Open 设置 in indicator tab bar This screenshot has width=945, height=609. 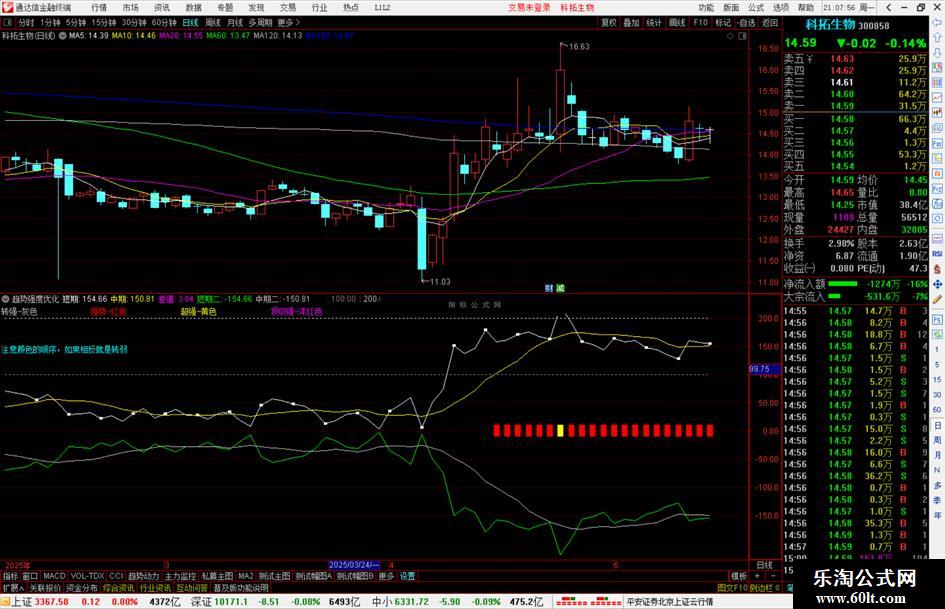(407, 576)
